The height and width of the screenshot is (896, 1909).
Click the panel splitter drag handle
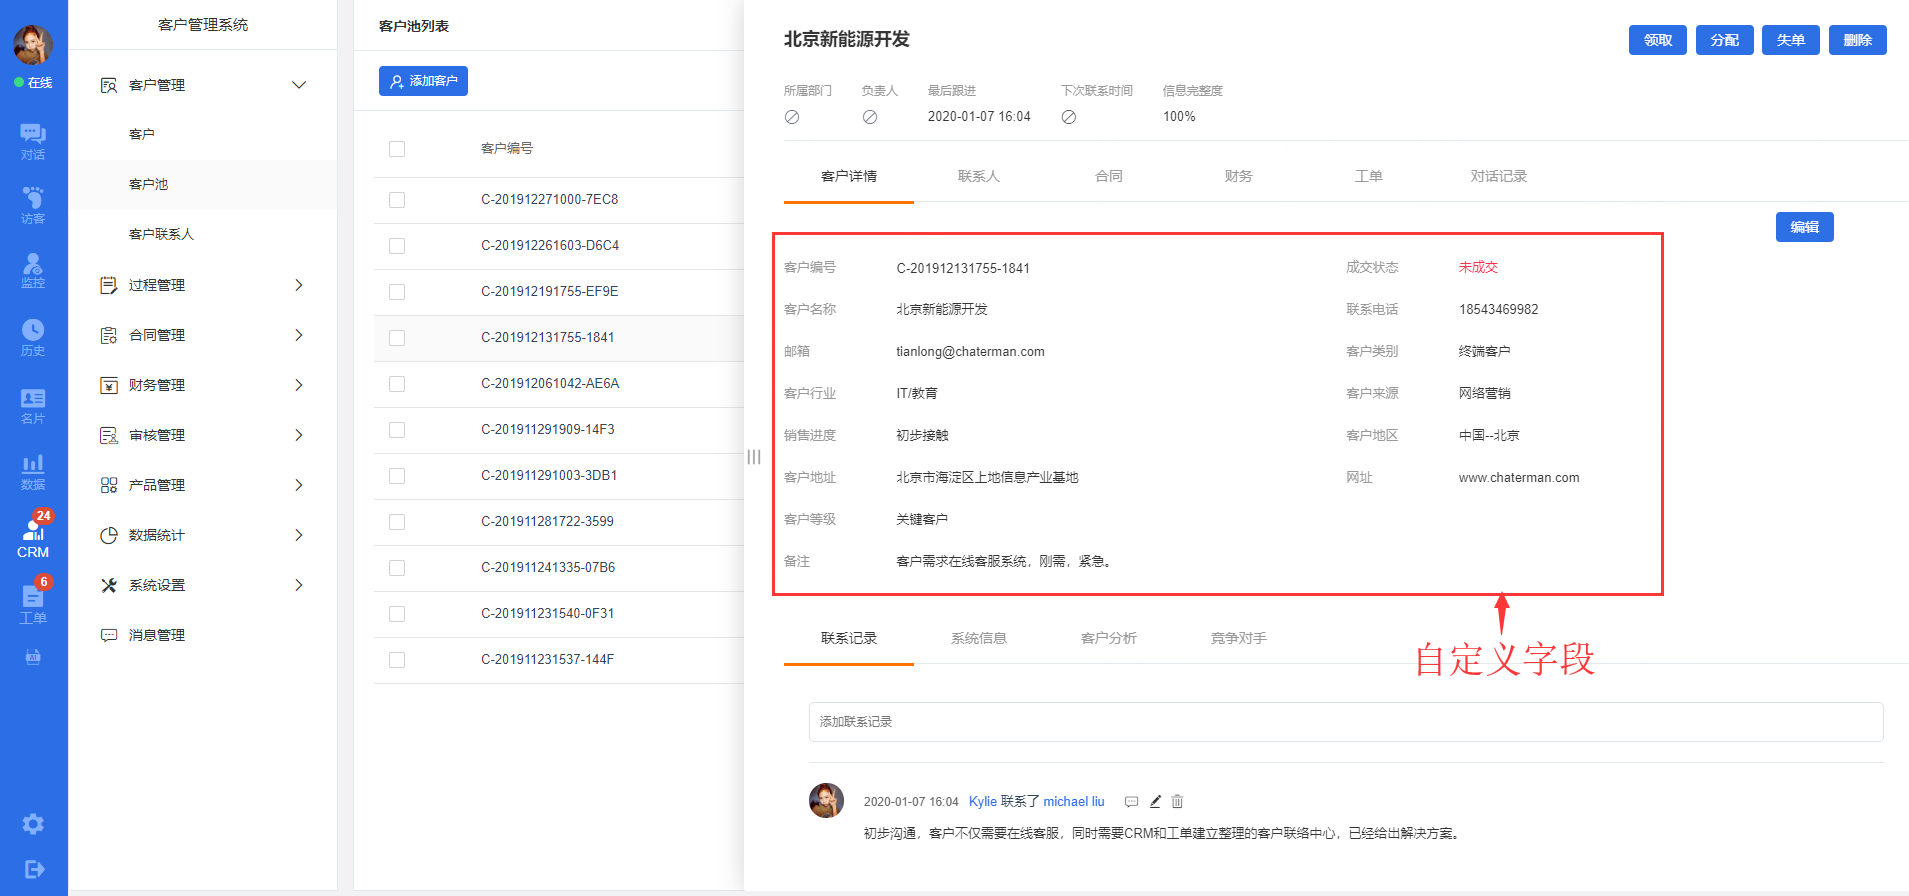click(x=754, y=457)
